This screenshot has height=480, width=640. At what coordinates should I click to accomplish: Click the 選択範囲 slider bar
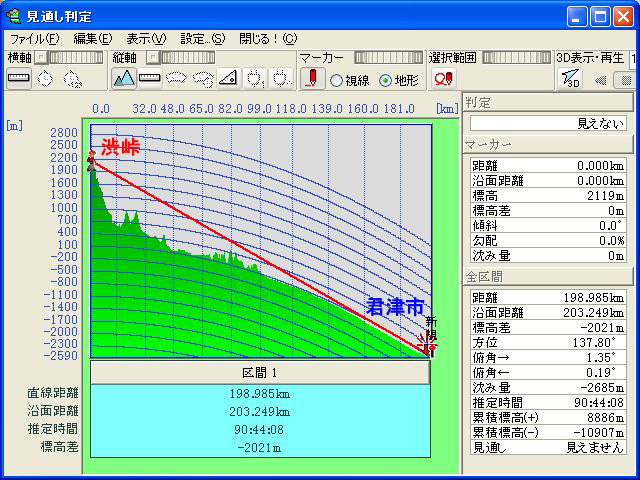tap(516, 58)
